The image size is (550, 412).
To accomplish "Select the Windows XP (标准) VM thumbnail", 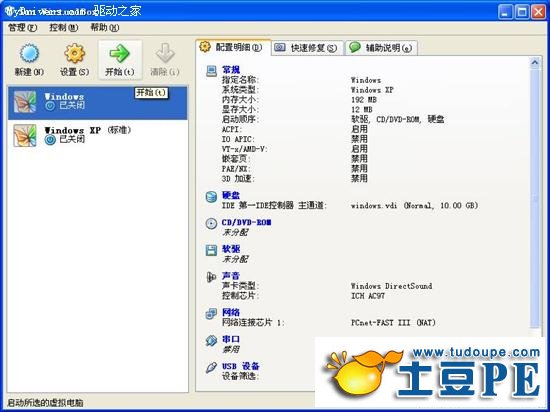I will (25, 135).
